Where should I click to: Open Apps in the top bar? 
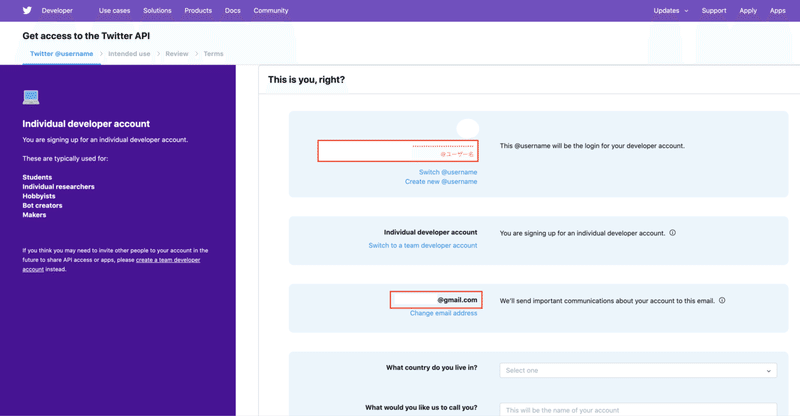click(x=778, y=11)
